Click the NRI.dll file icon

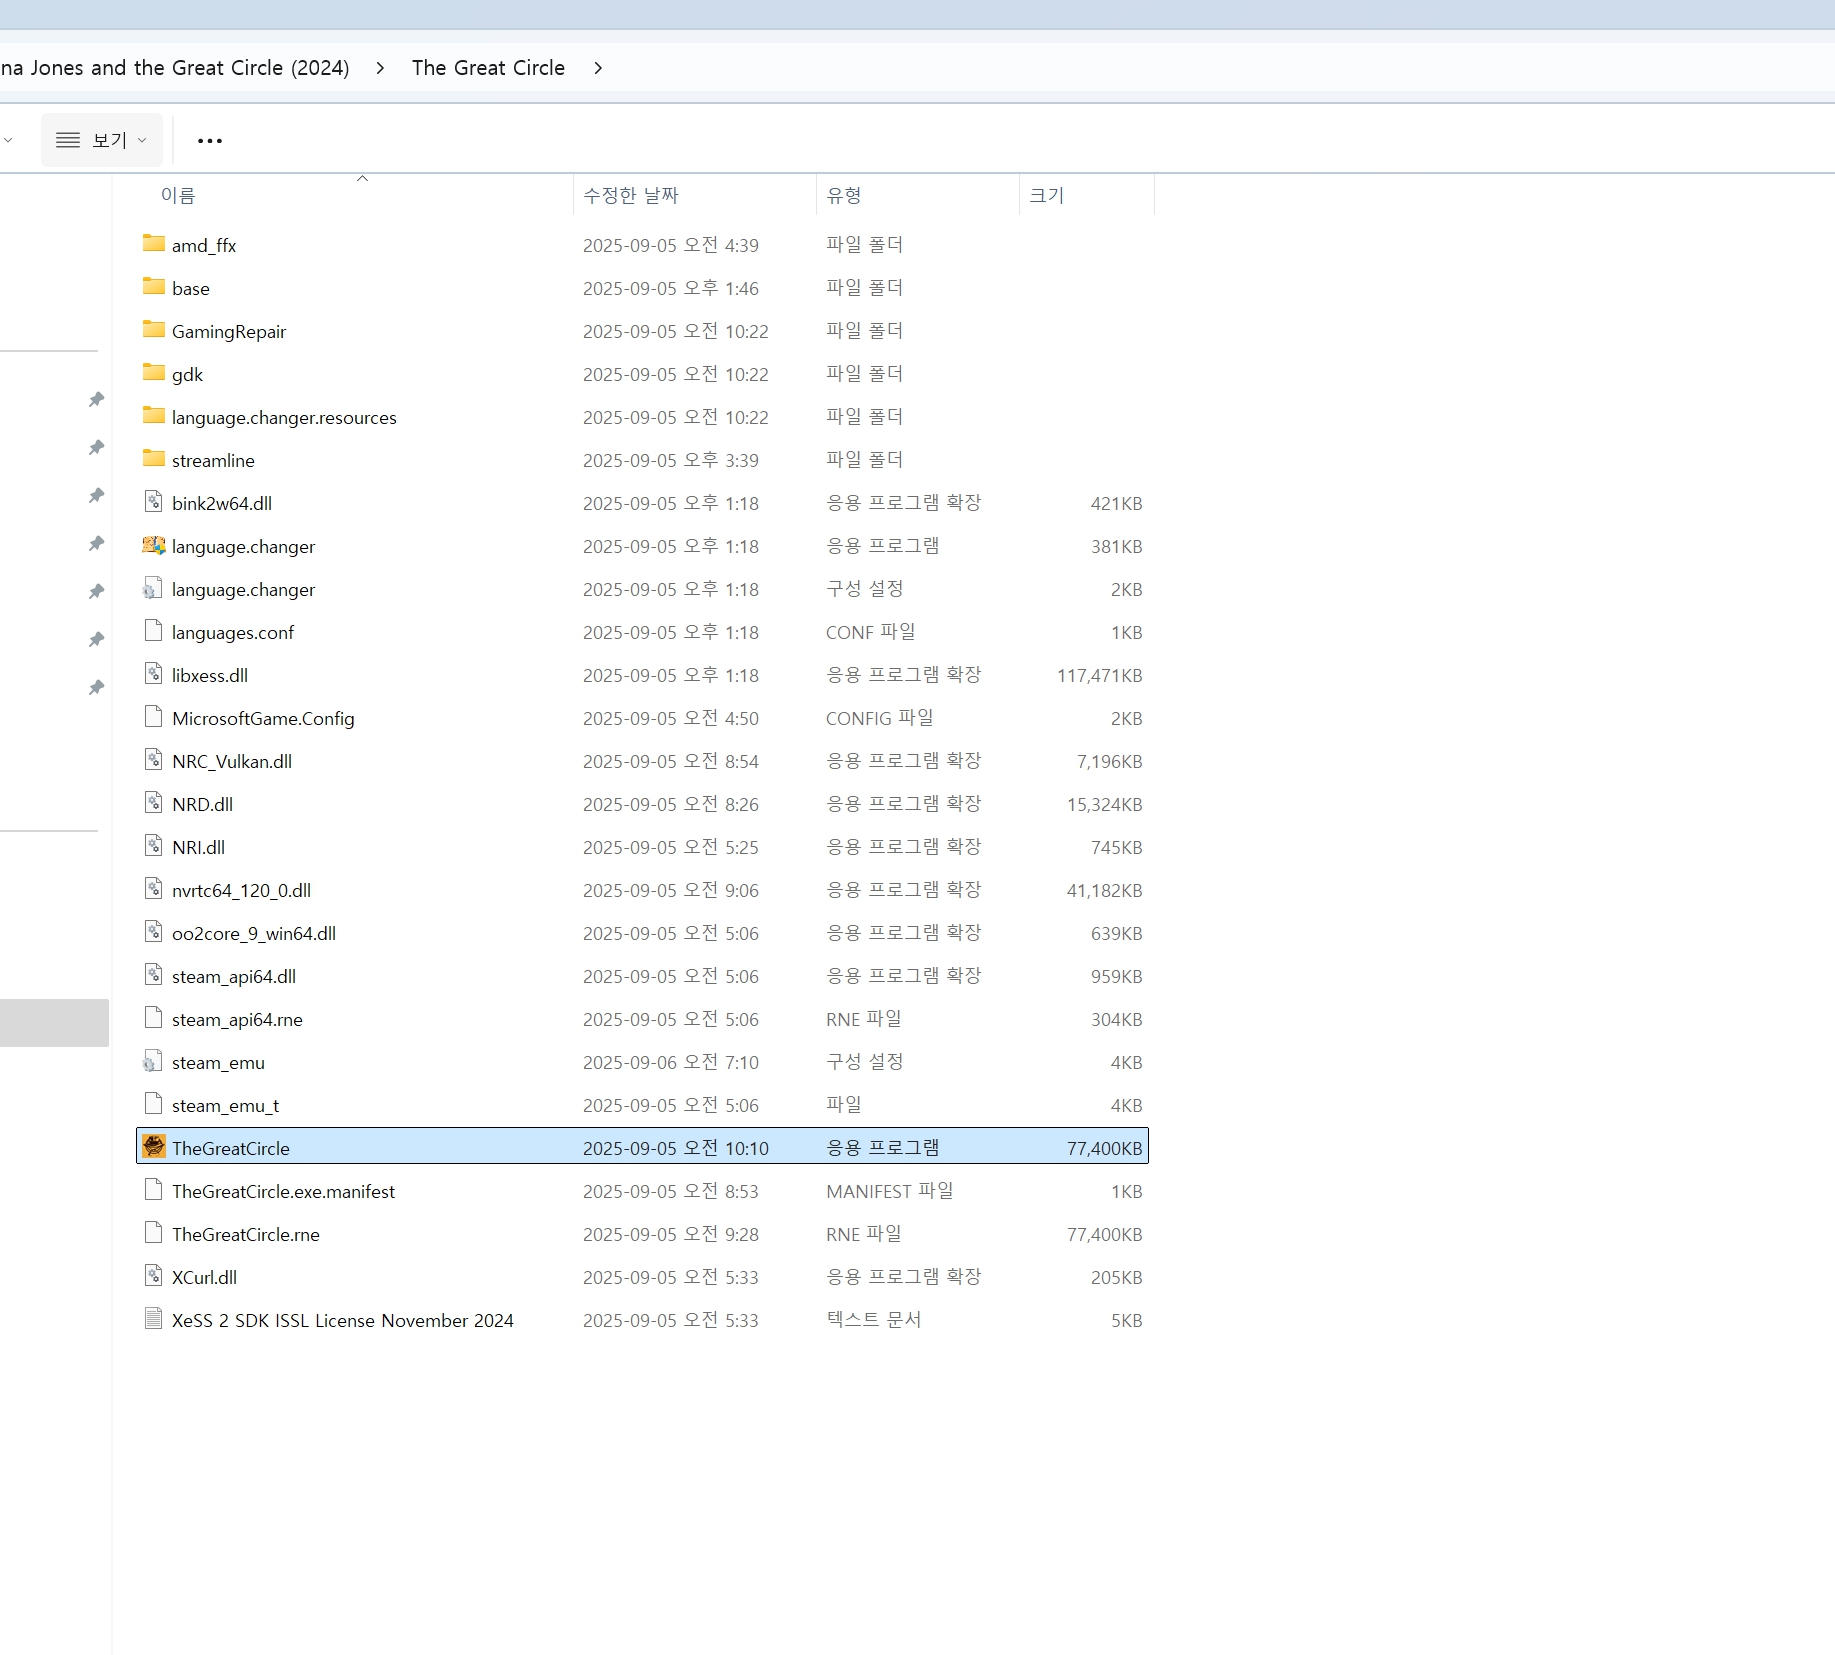coord(153,846)
